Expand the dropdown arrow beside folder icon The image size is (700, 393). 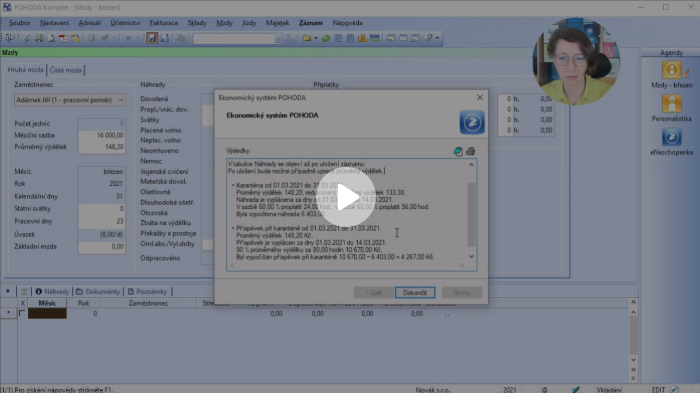[x=316, y=38]
